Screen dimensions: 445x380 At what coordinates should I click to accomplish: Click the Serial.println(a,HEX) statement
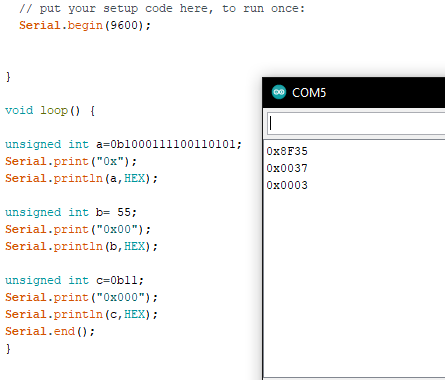81,178
